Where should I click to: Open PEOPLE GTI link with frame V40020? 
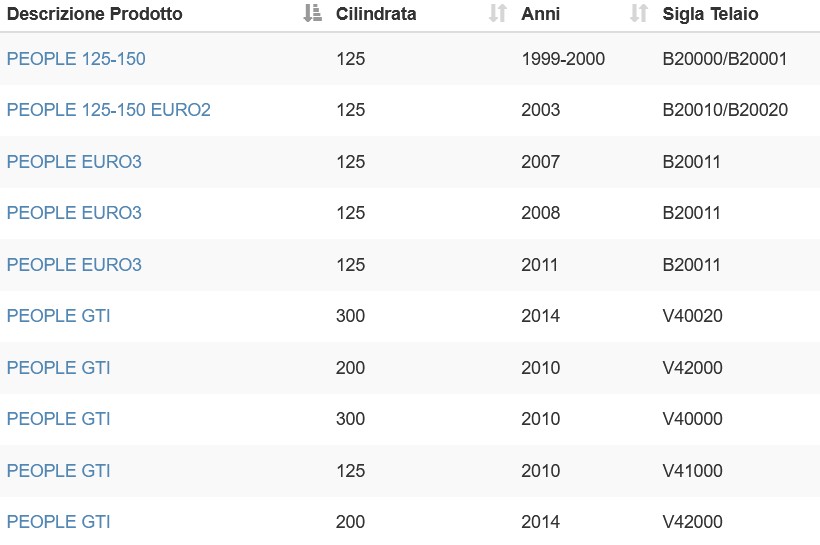point(59,316)
